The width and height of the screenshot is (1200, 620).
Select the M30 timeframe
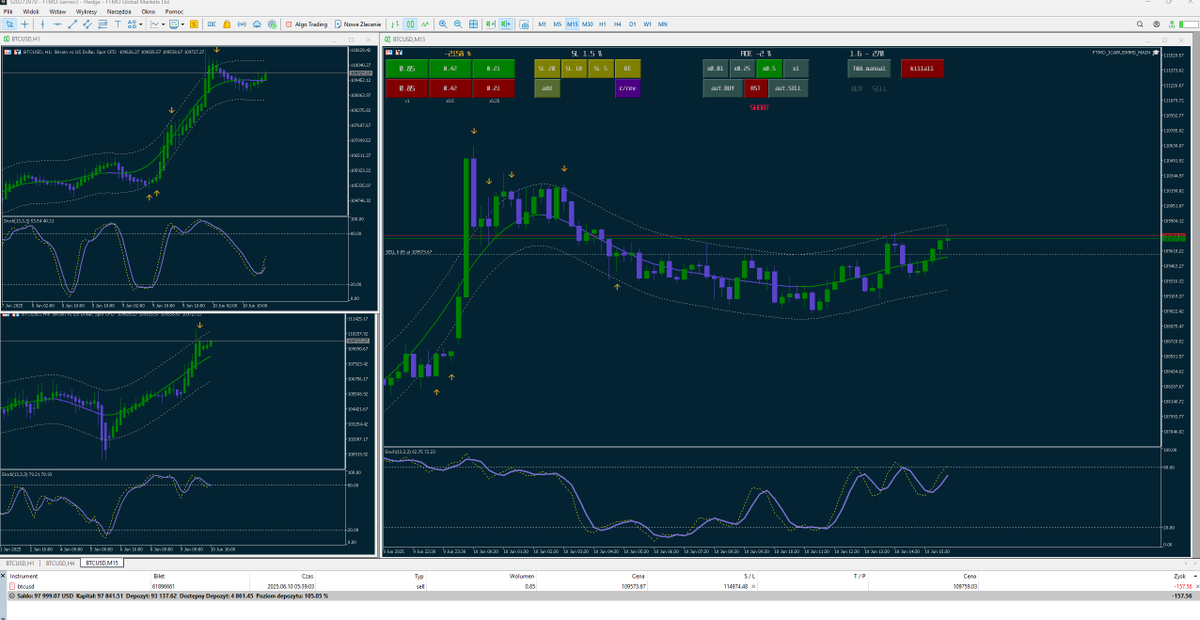(x=587, y=23)
